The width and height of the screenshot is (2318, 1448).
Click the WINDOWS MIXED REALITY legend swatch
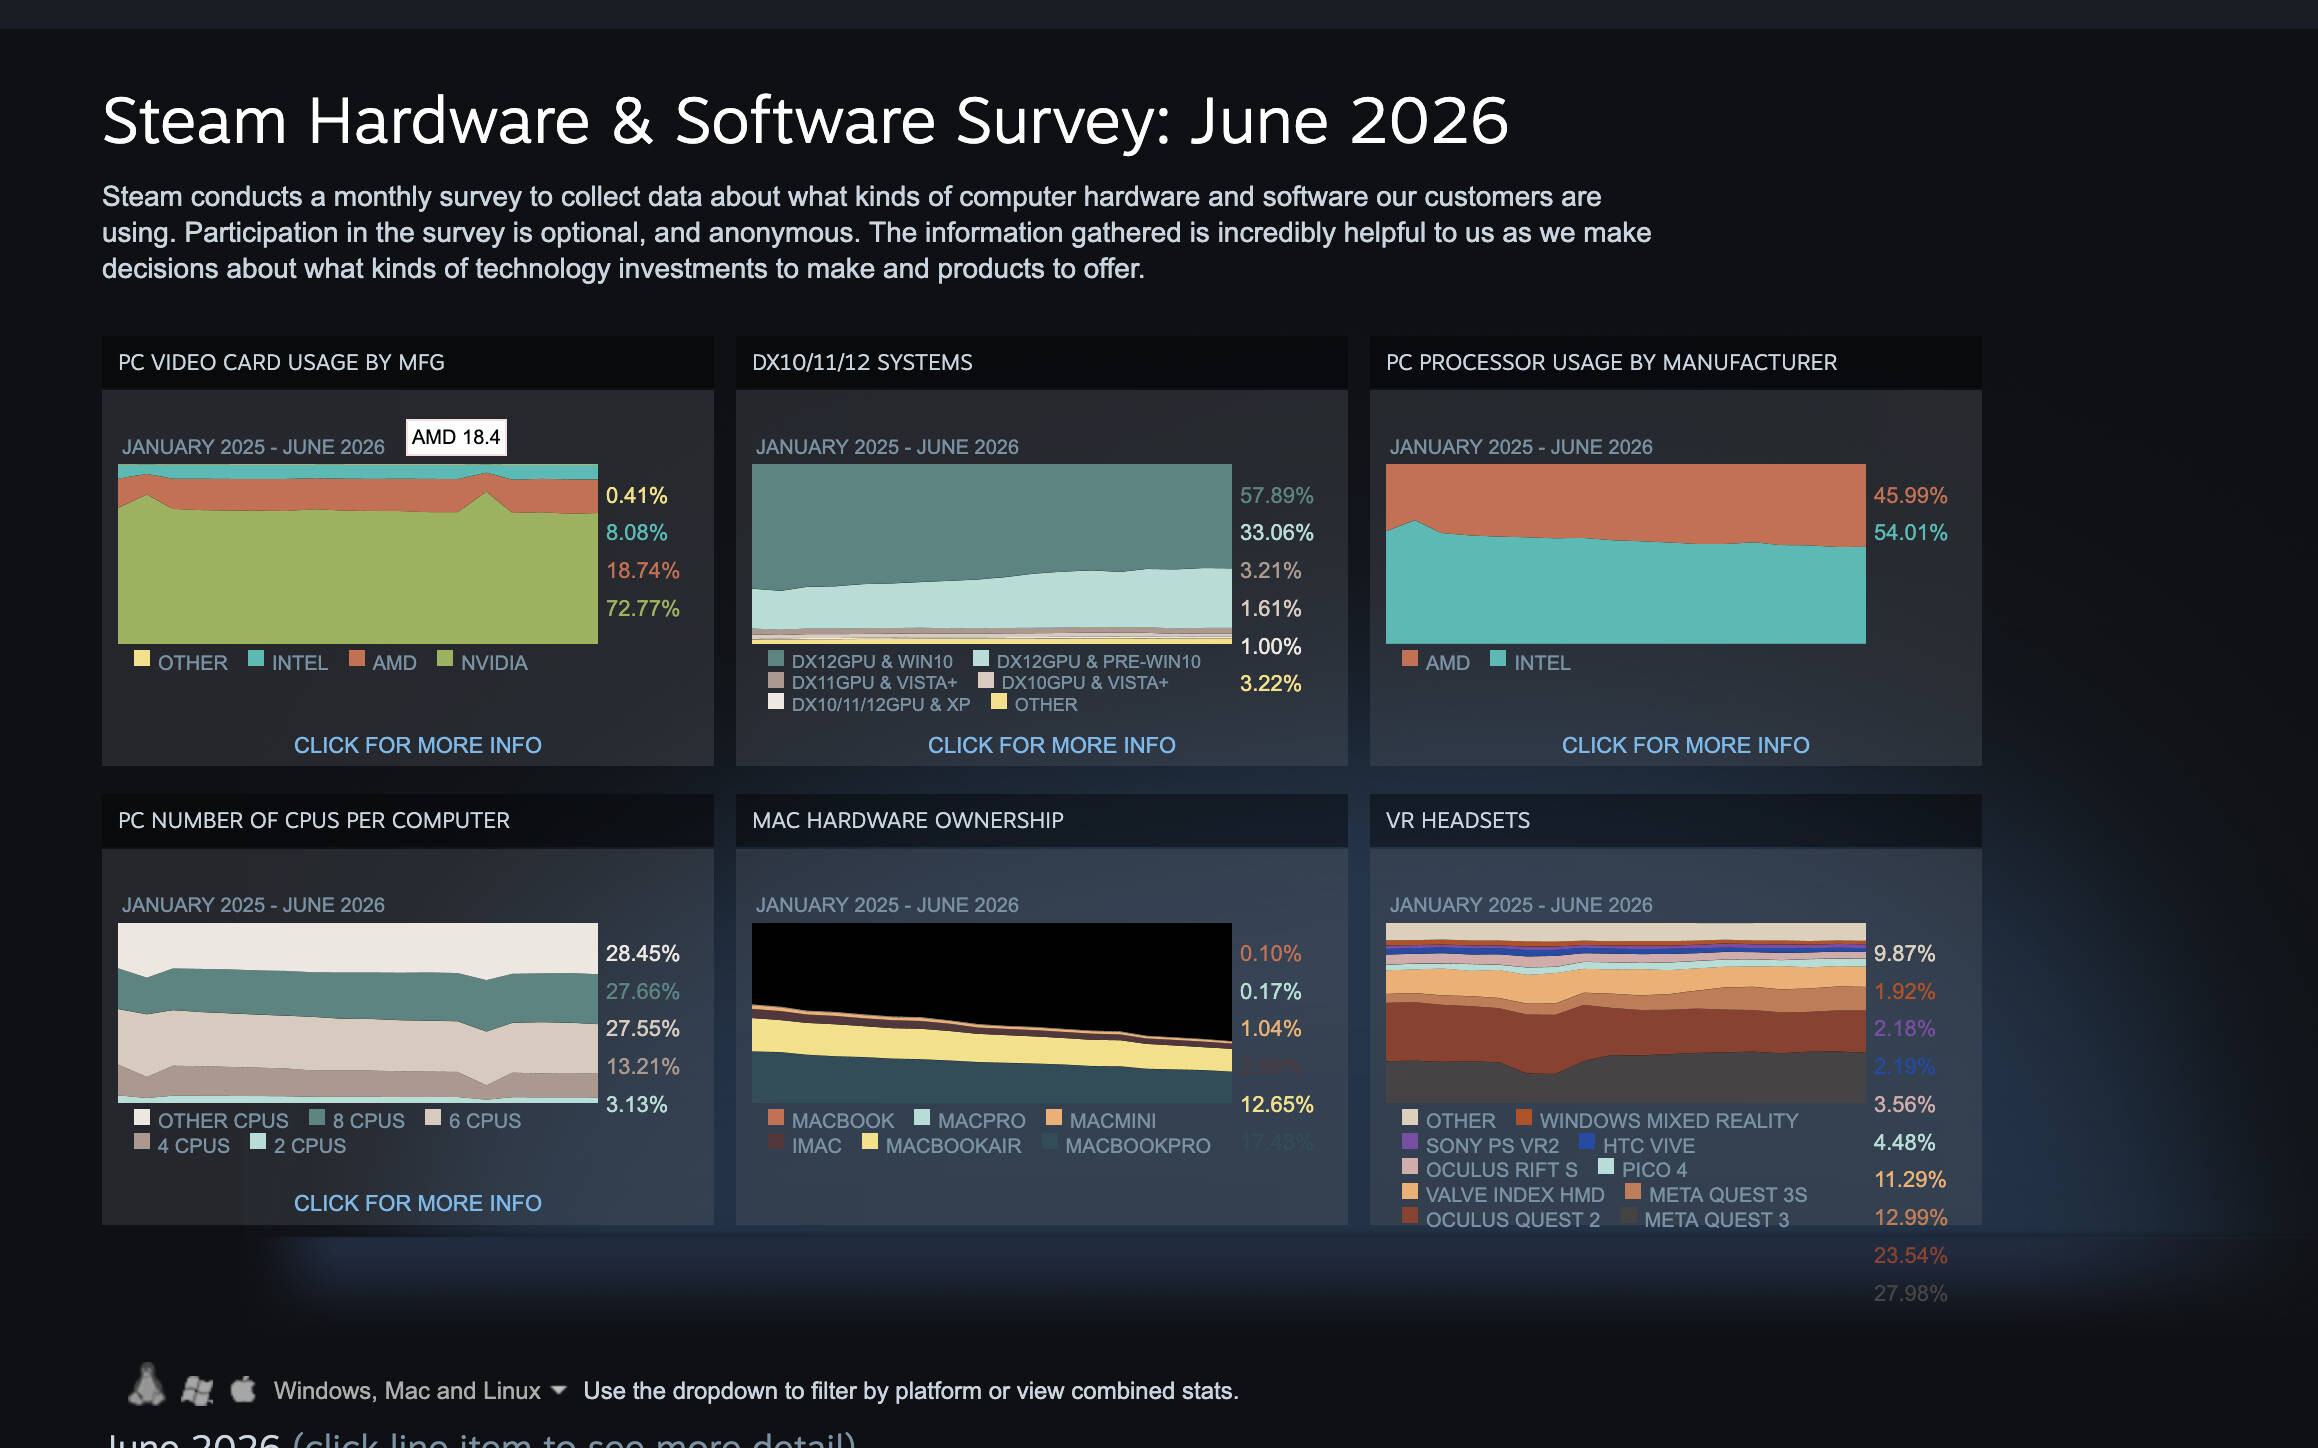[x=1524, y=1117]
